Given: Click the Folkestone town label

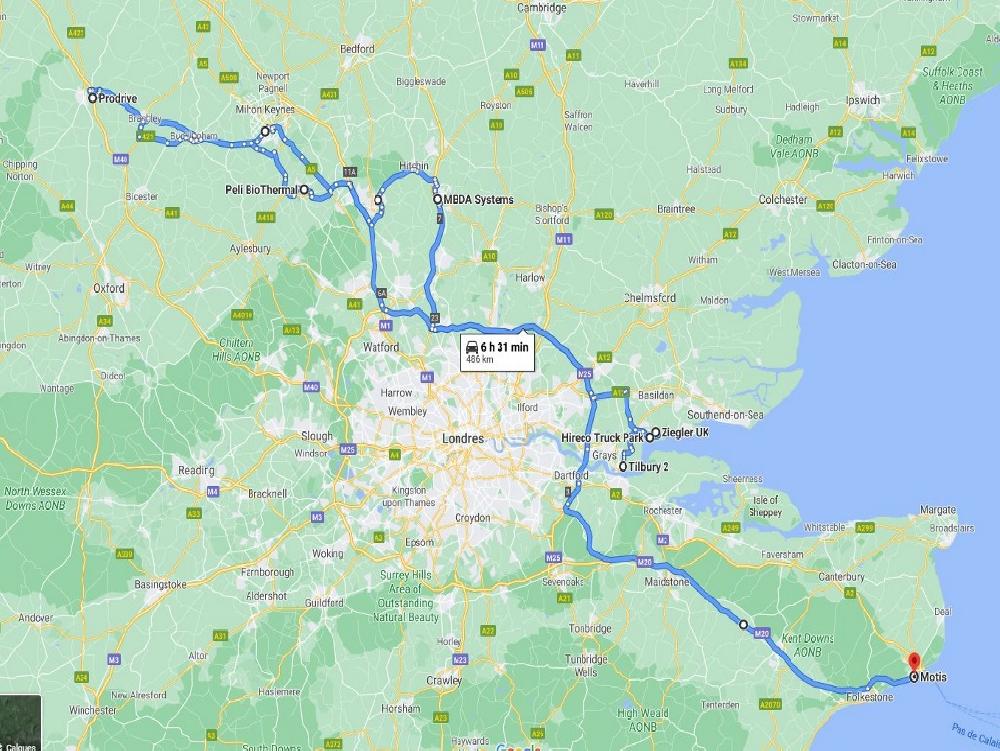Looking at the screenshot, I should pyautogui.click(x=869, y=697).
